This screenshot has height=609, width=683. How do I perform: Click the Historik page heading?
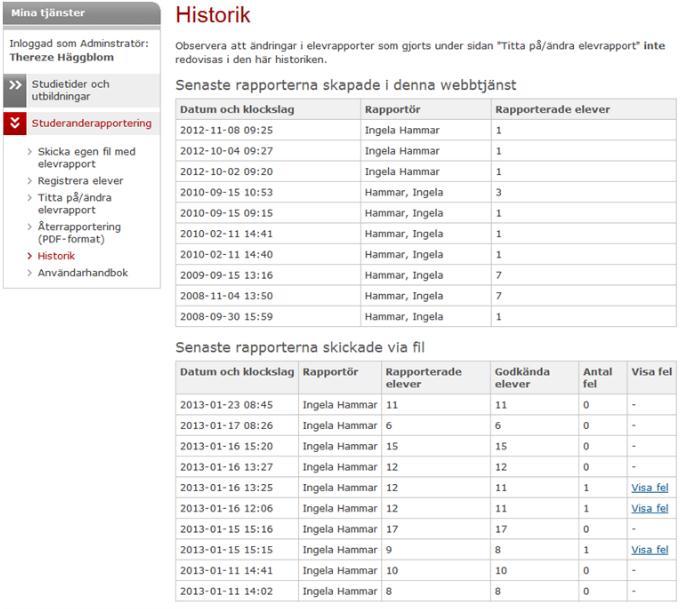tap(213, 15)
